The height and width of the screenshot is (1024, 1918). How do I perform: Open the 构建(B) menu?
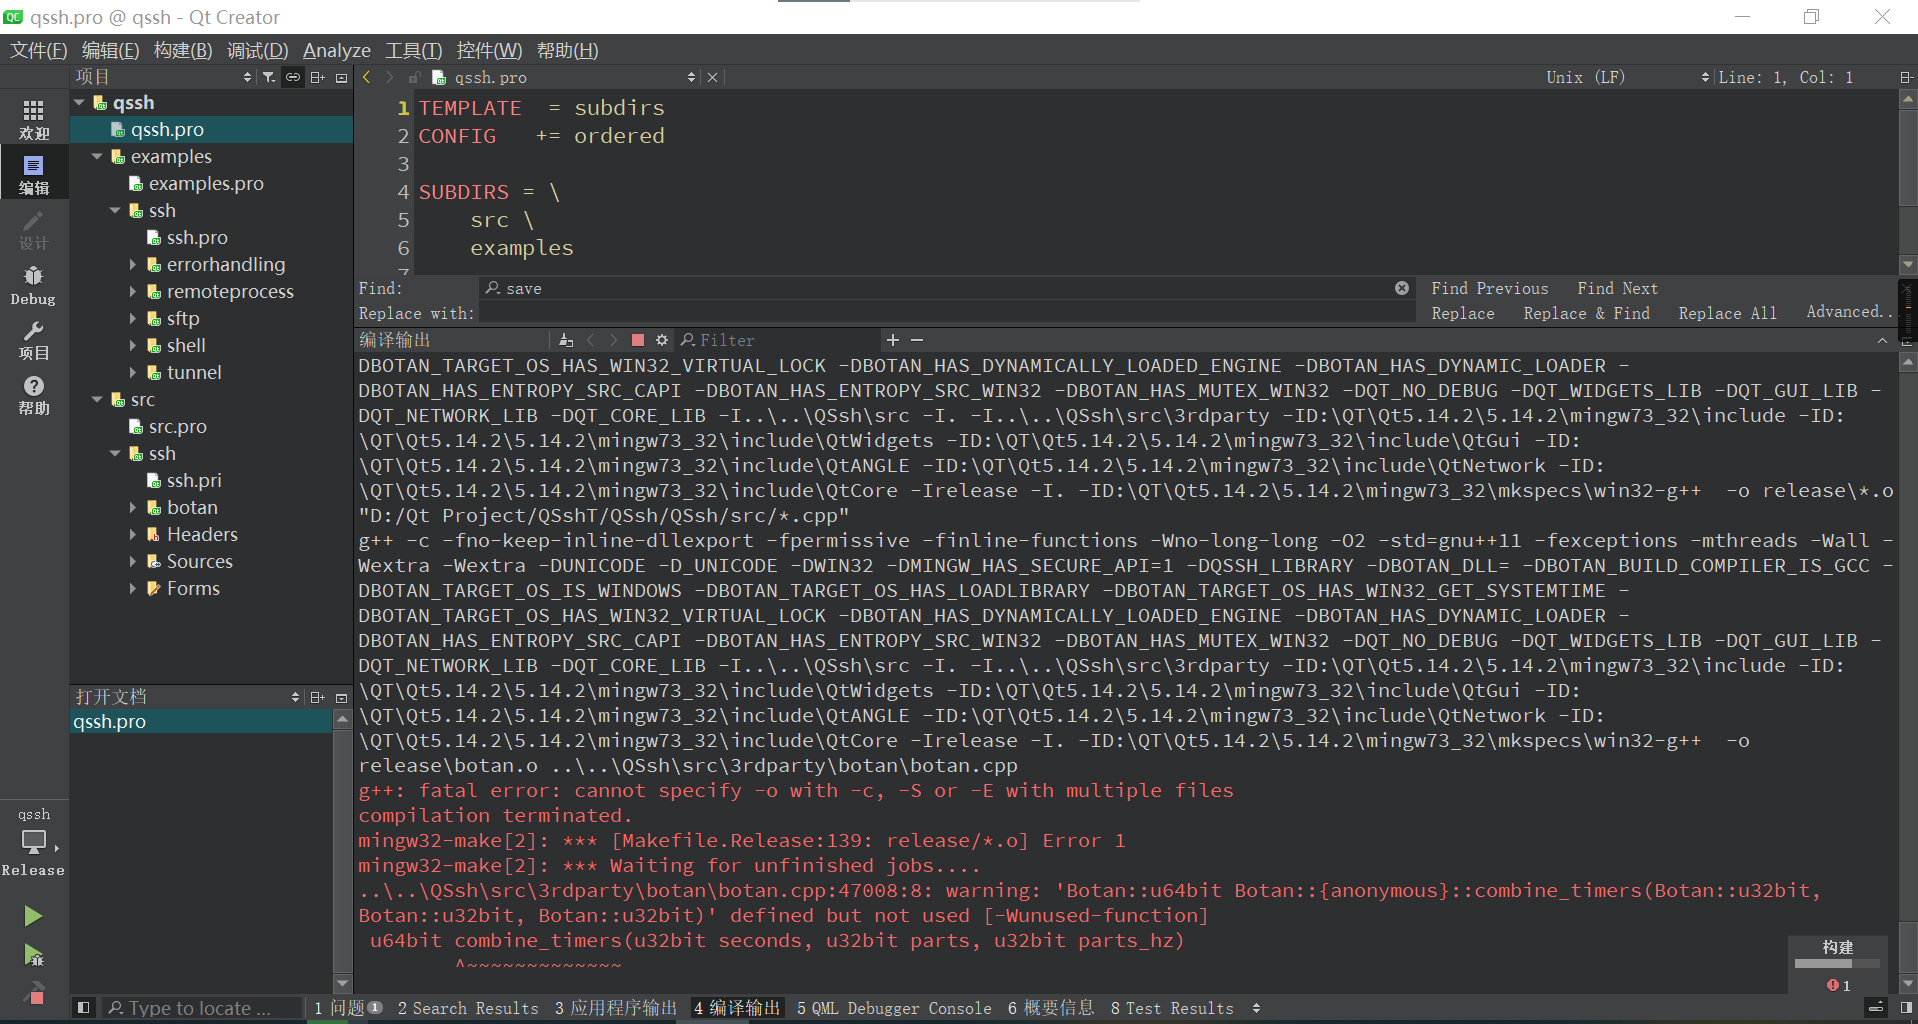coord(183,50)
